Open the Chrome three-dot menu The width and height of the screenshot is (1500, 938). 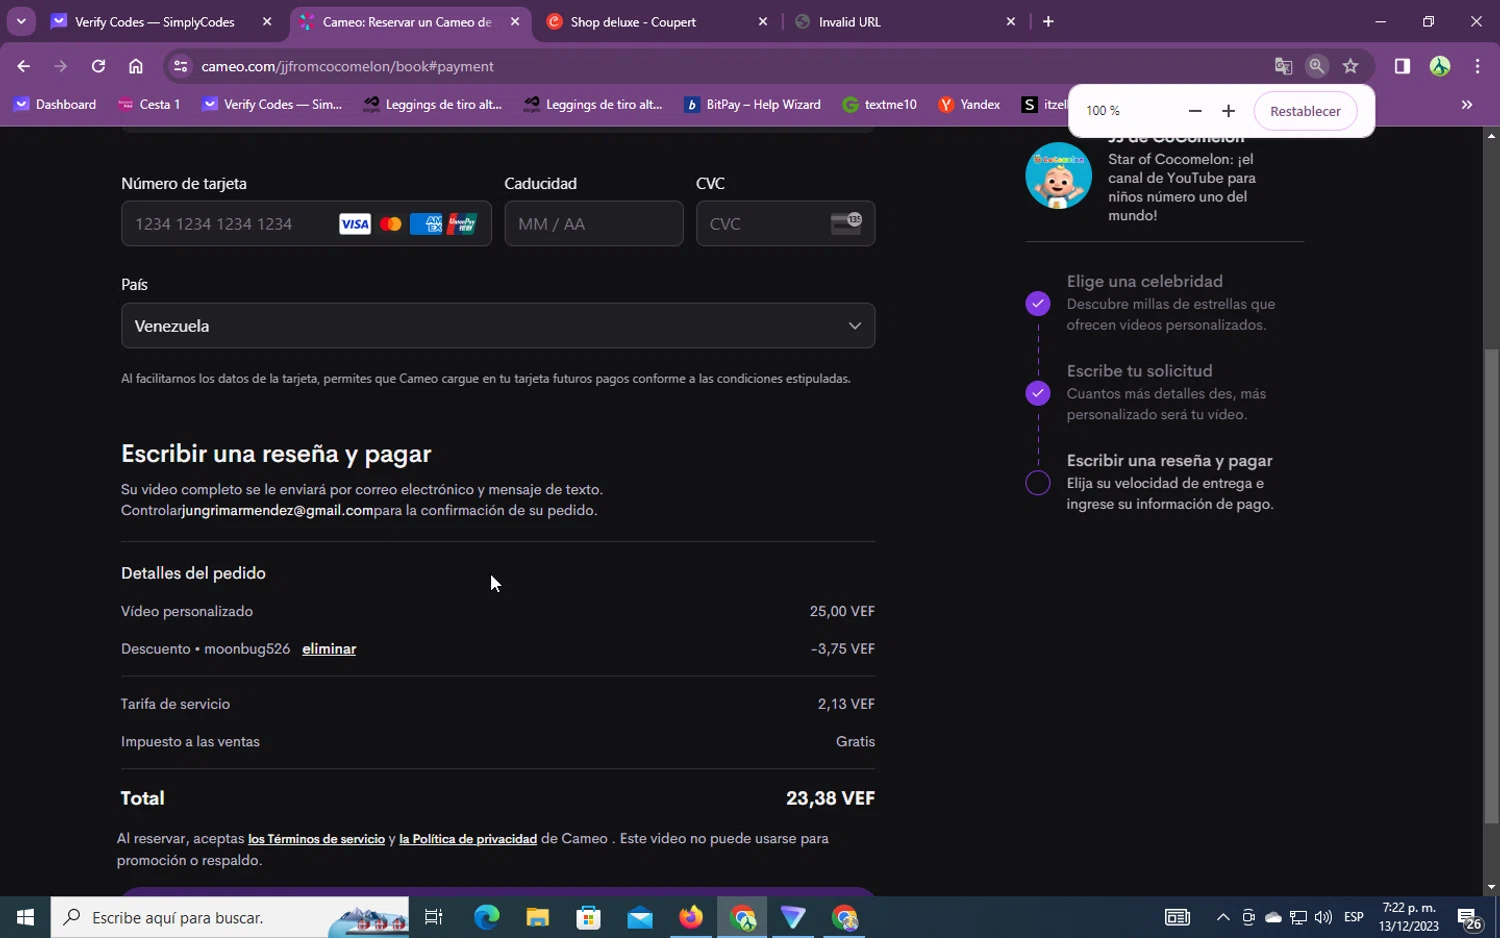[1477, 66]
